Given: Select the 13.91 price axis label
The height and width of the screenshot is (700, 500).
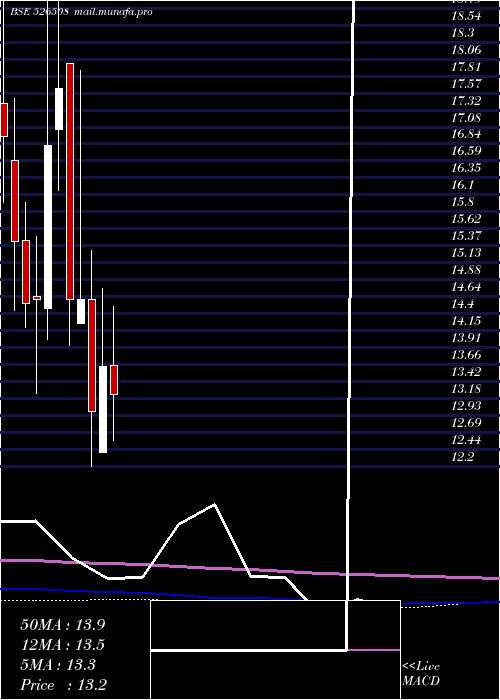Looking at the screenshot, I should point(466,338).
